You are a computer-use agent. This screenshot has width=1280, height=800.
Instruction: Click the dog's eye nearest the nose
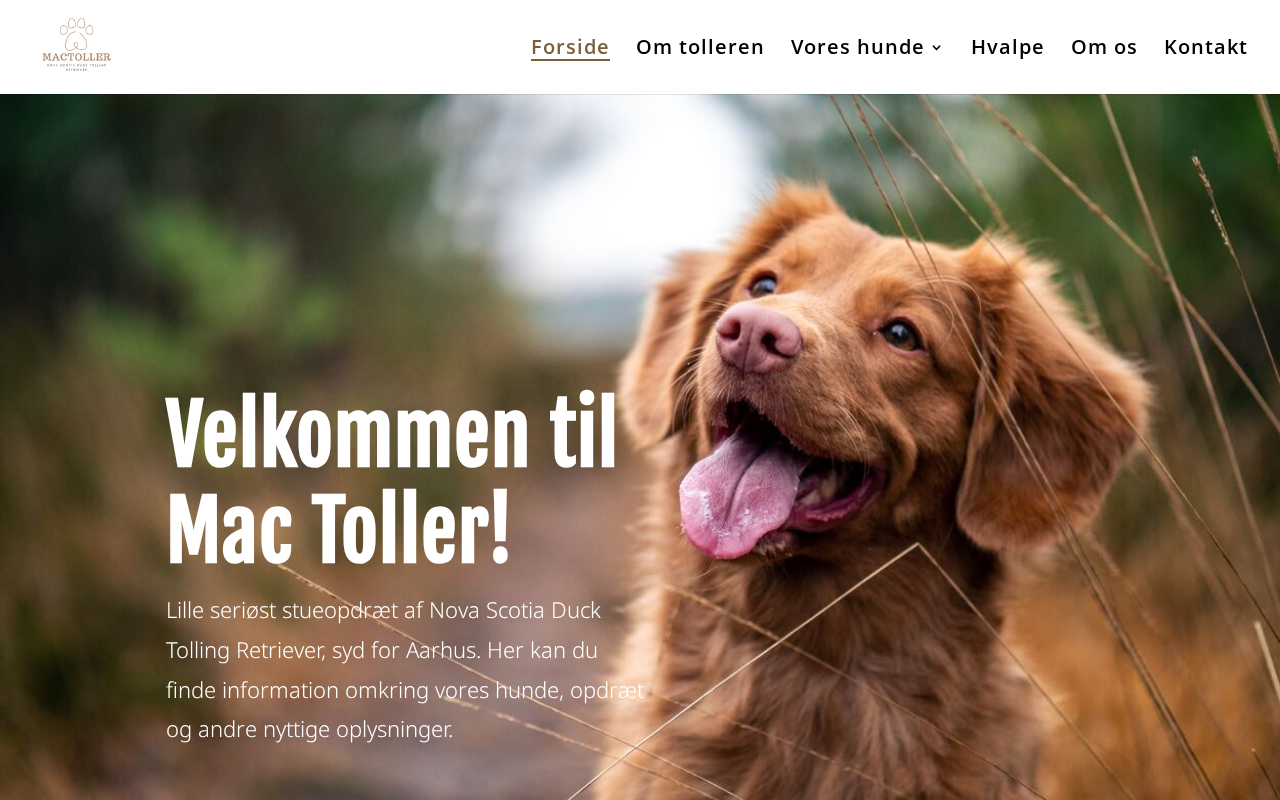pyautogui.click(x=763, y=286)
